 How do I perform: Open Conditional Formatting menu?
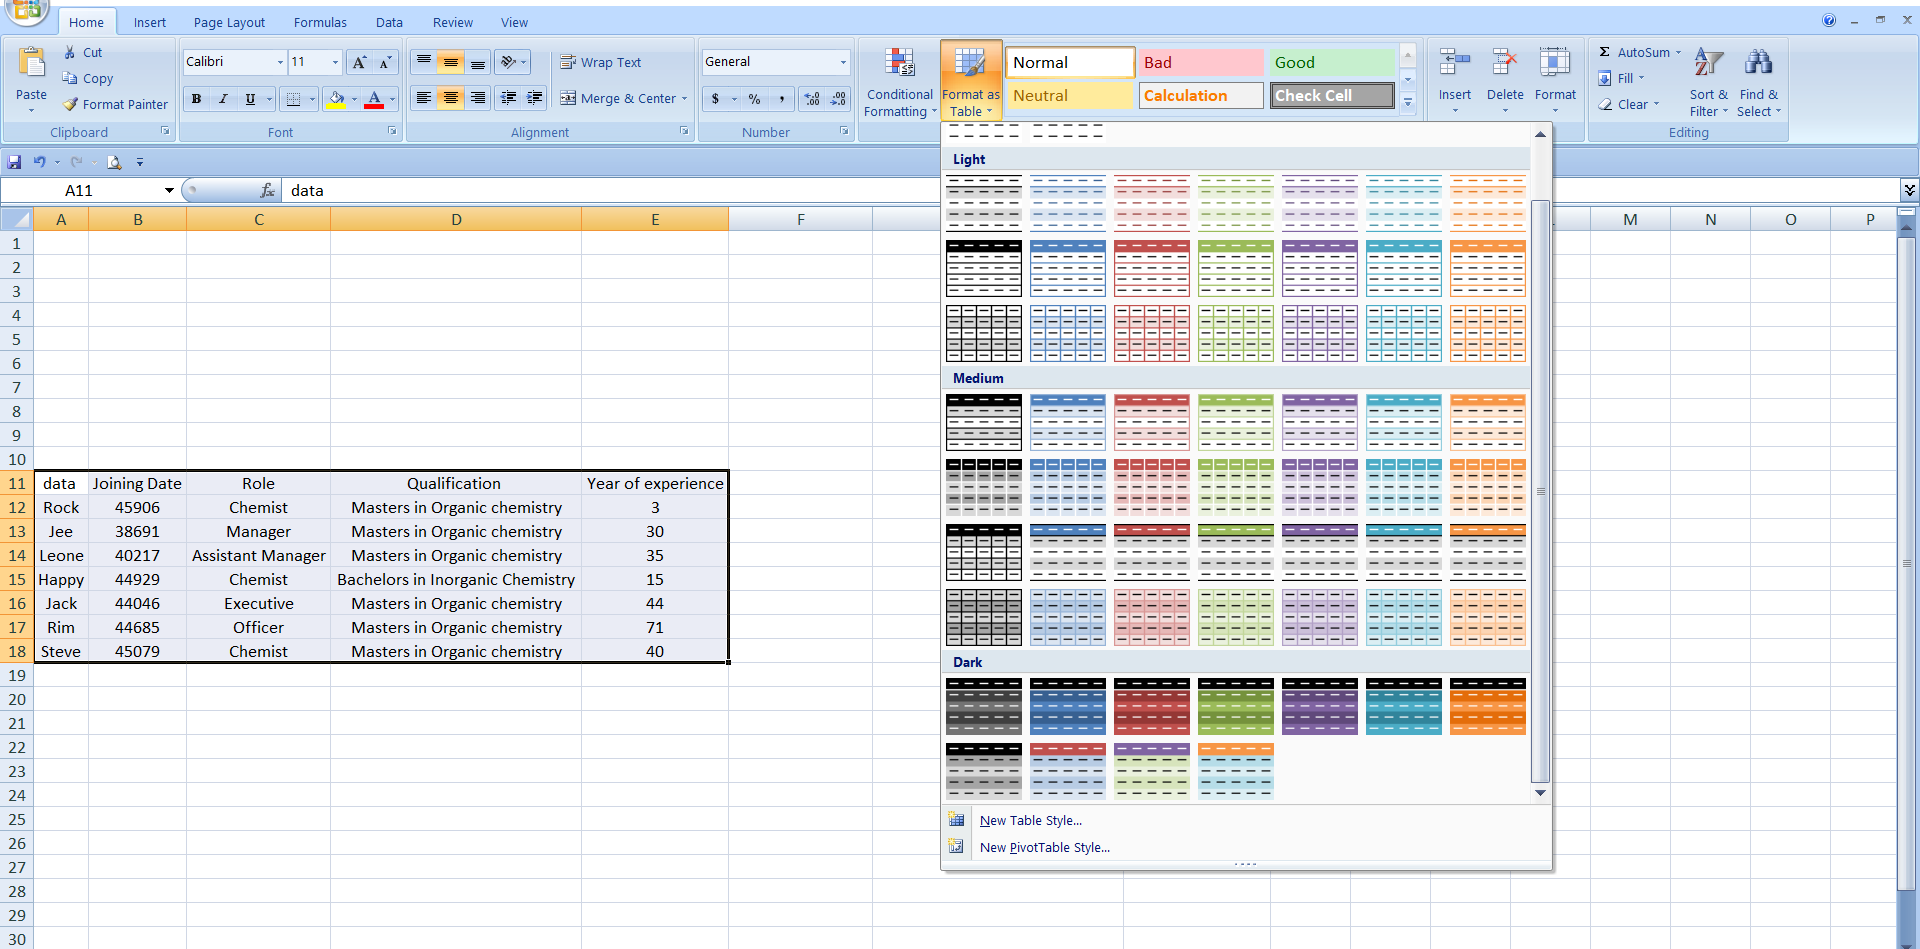point(899,82)
